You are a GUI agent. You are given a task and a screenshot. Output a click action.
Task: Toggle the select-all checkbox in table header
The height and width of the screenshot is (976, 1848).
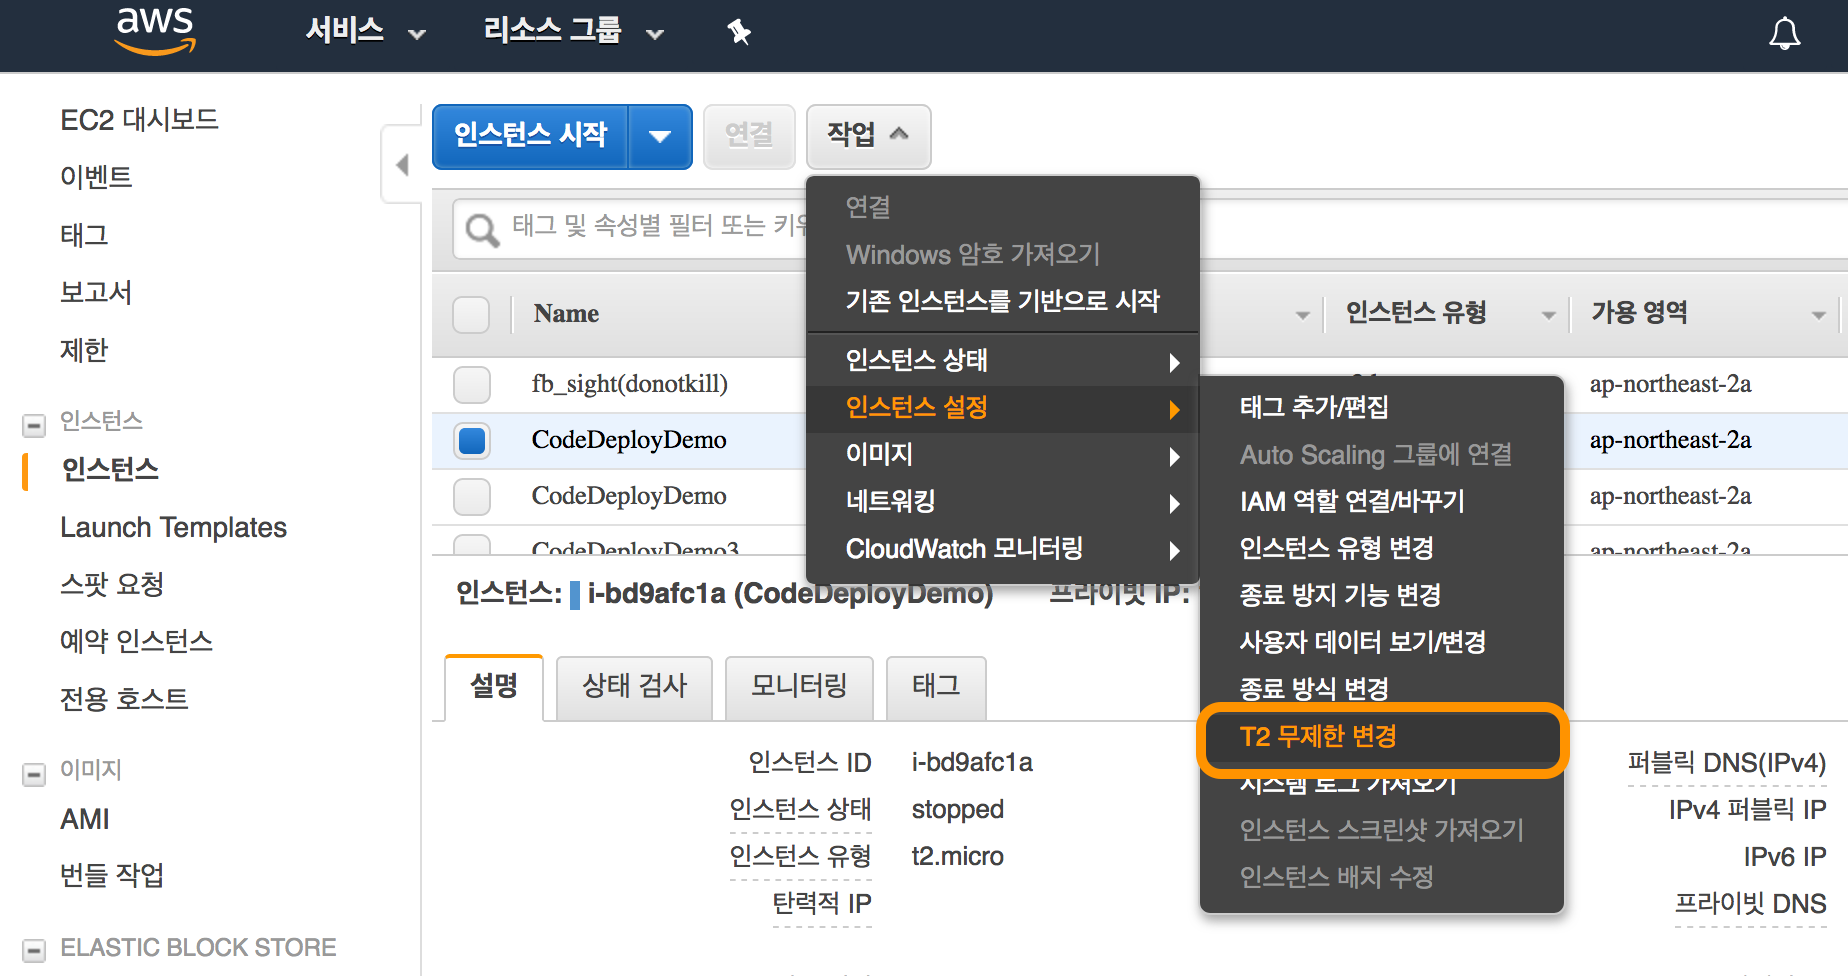tap(471, 314)
